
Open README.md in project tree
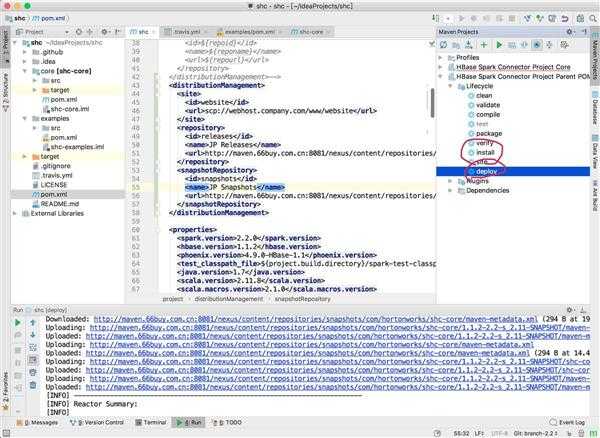click(55, 204)
